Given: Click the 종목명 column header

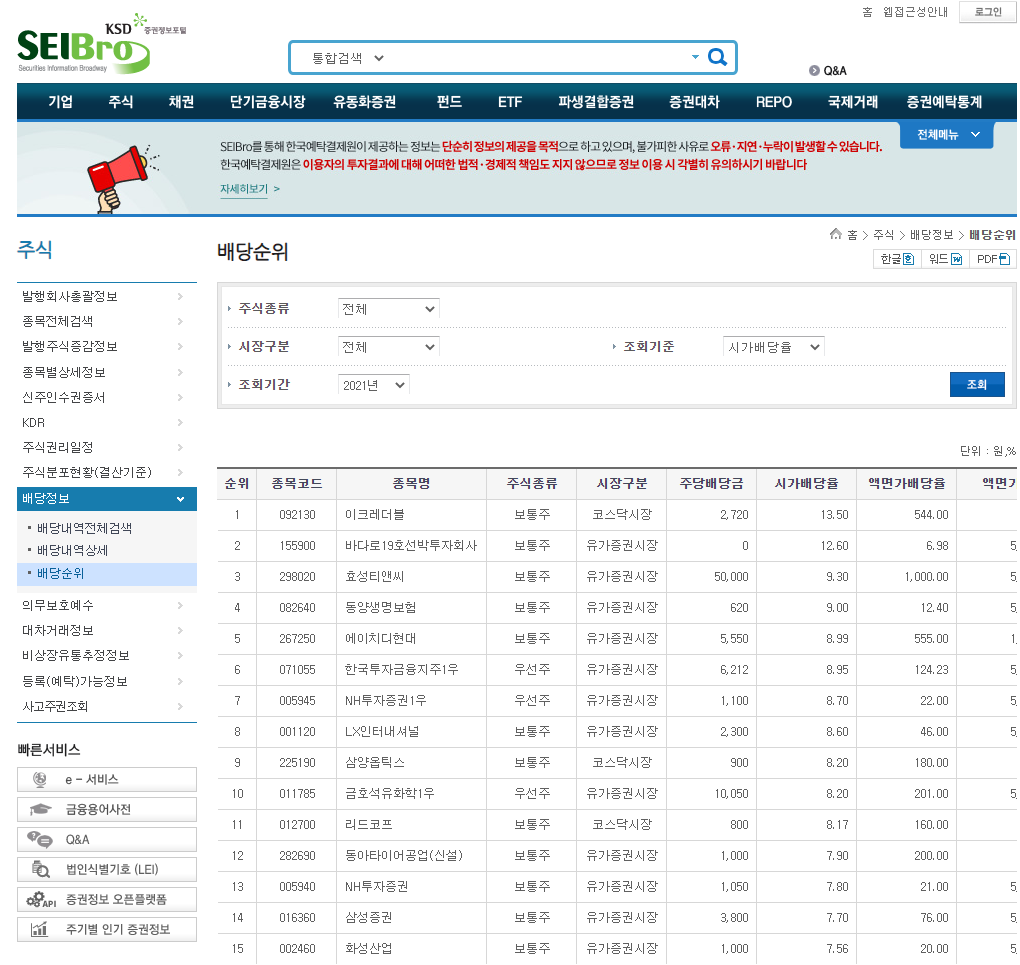Looking at the screenshot, I should (411, 483).
